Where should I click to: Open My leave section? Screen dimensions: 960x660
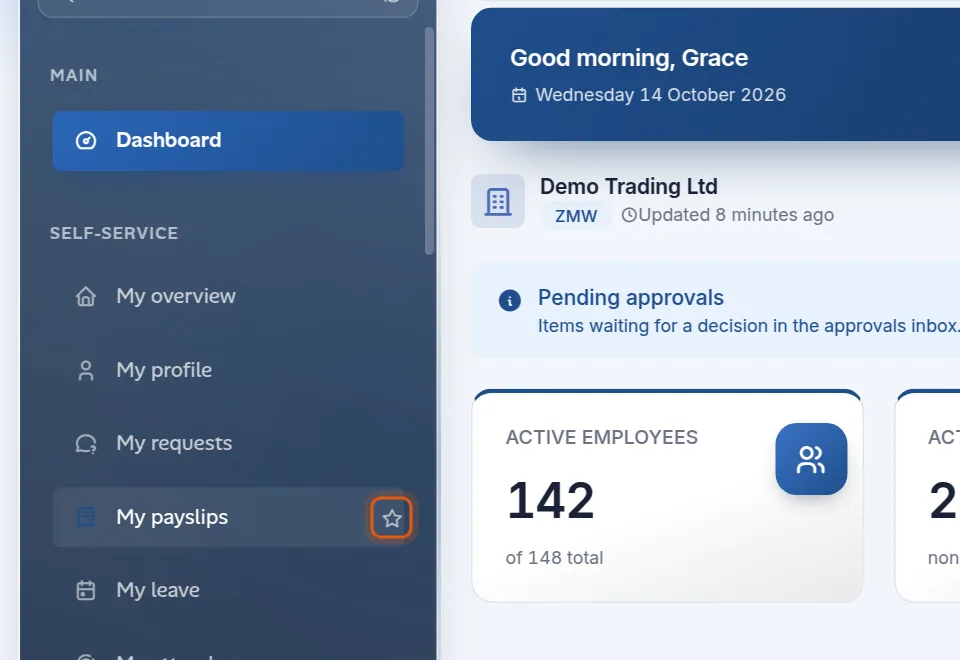tap(228, 590)
